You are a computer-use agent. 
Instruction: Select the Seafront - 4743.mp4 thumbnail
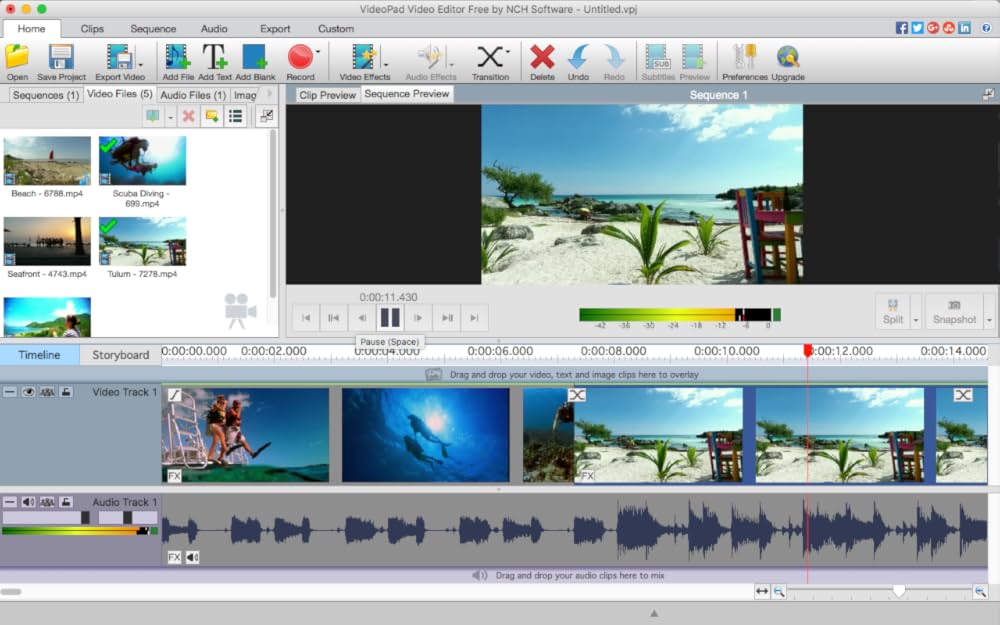(47, 241)
